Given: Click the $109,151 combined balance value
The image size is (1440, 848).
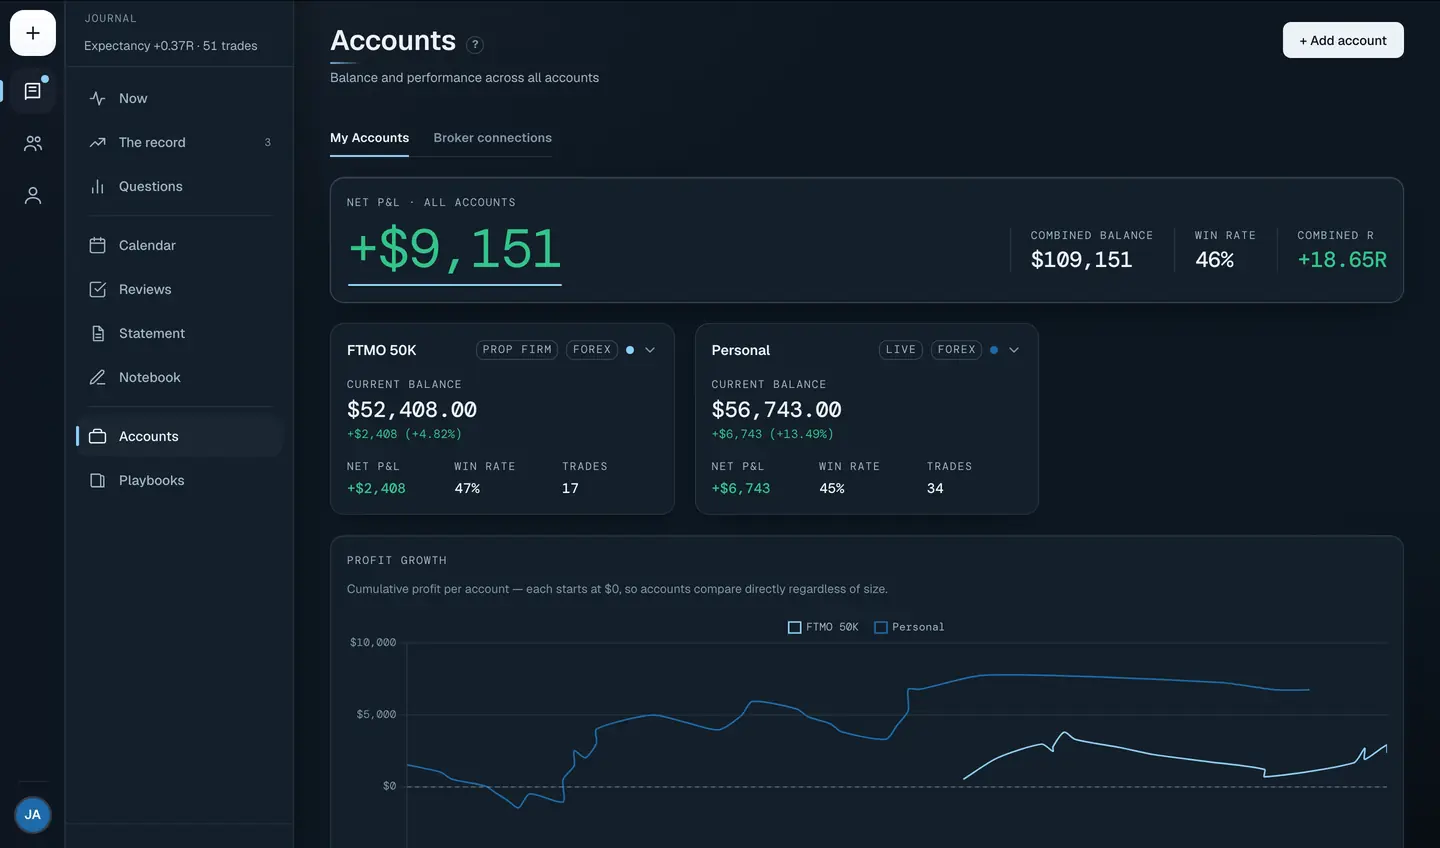Looking at the screenshot, I should 1081,260.
